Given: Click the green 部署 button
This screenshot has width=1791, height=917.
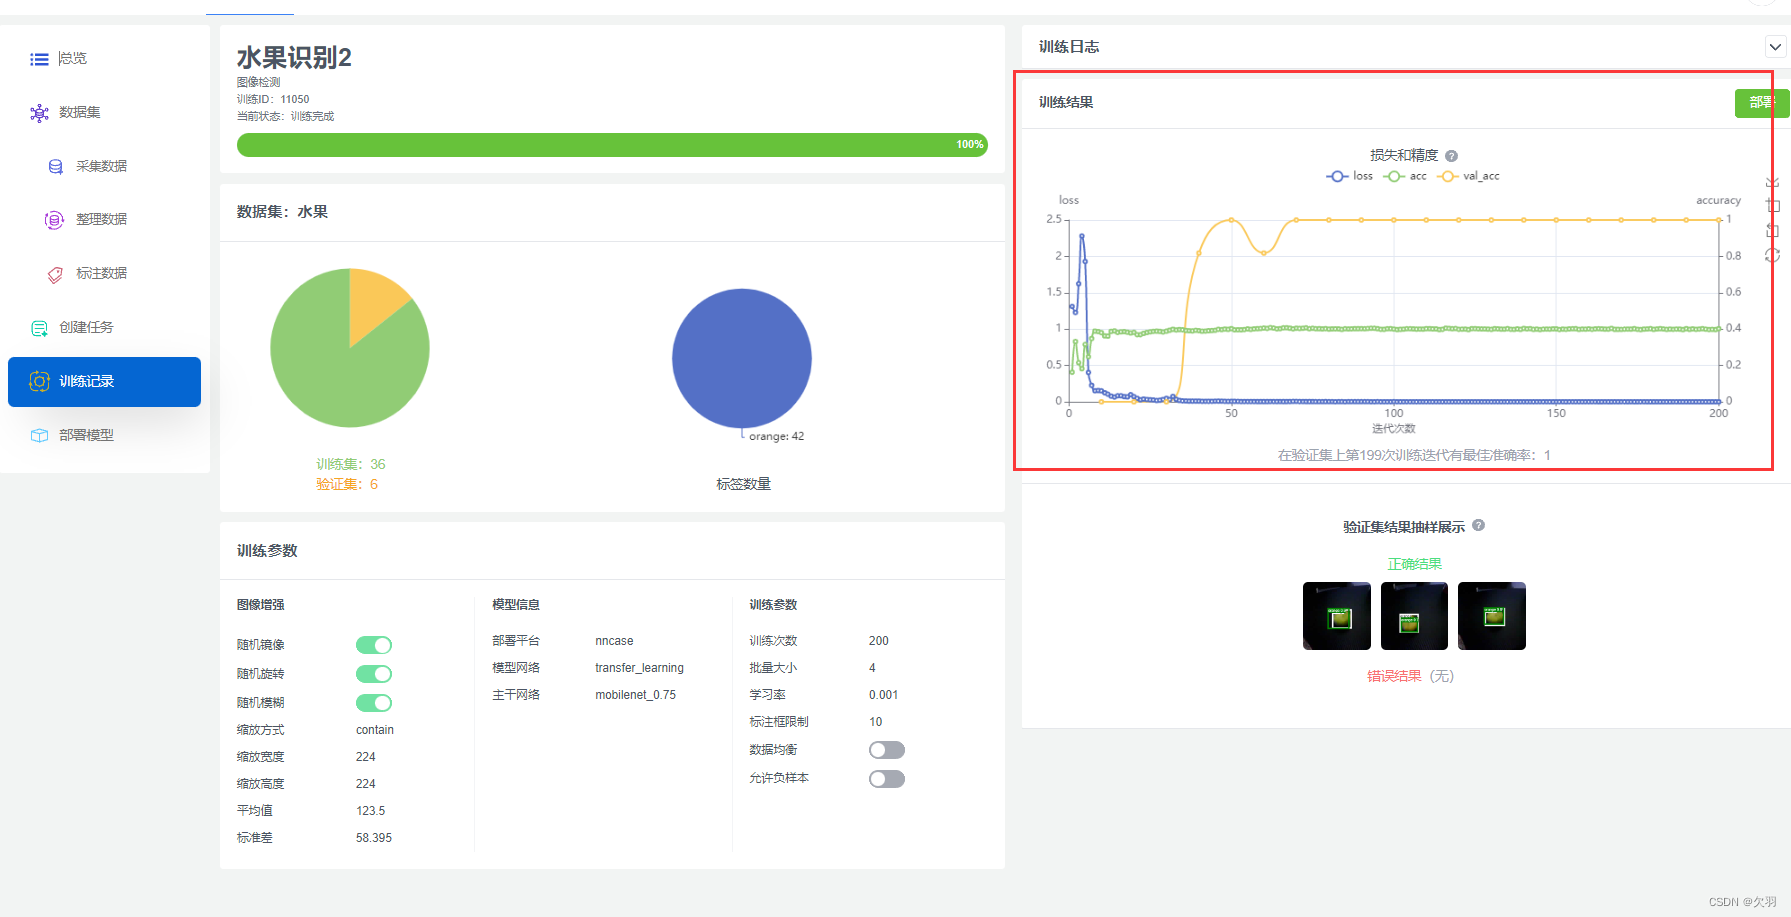Looking at the screenshot, I should 1761,103.
